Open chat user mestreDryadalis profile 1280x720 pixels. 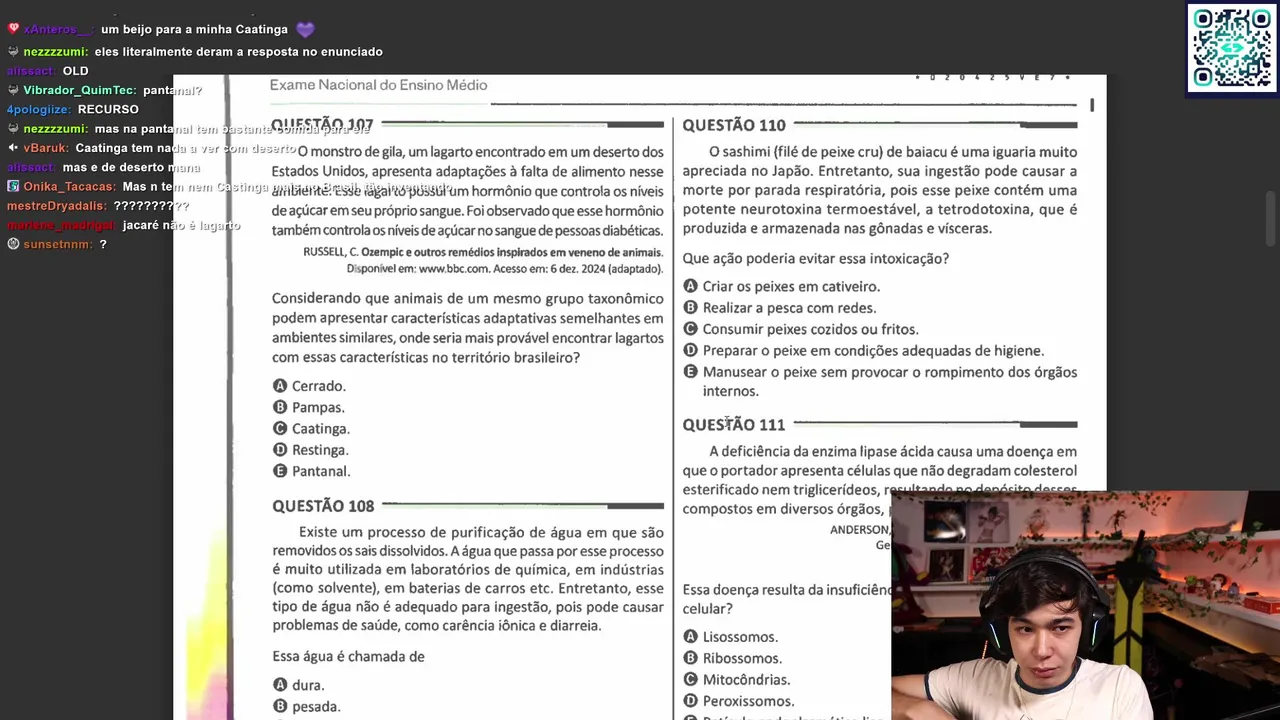pyautogui.click(x=57, y=206)
